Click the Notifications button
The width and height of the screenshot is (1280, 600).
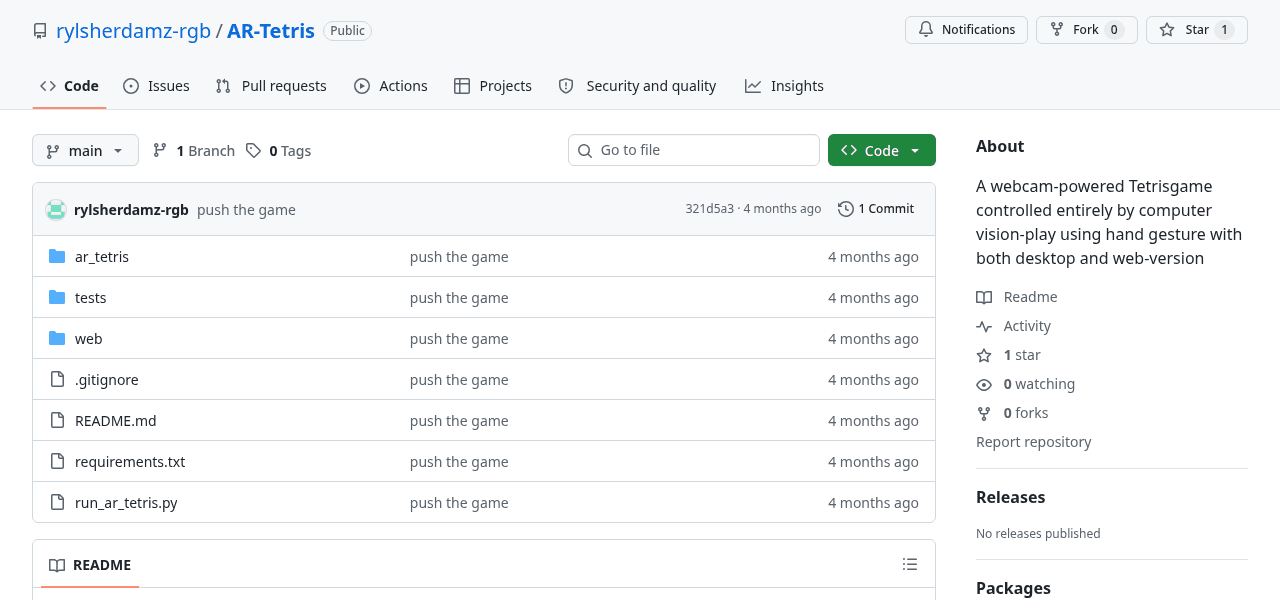click(x=967, y=30)
